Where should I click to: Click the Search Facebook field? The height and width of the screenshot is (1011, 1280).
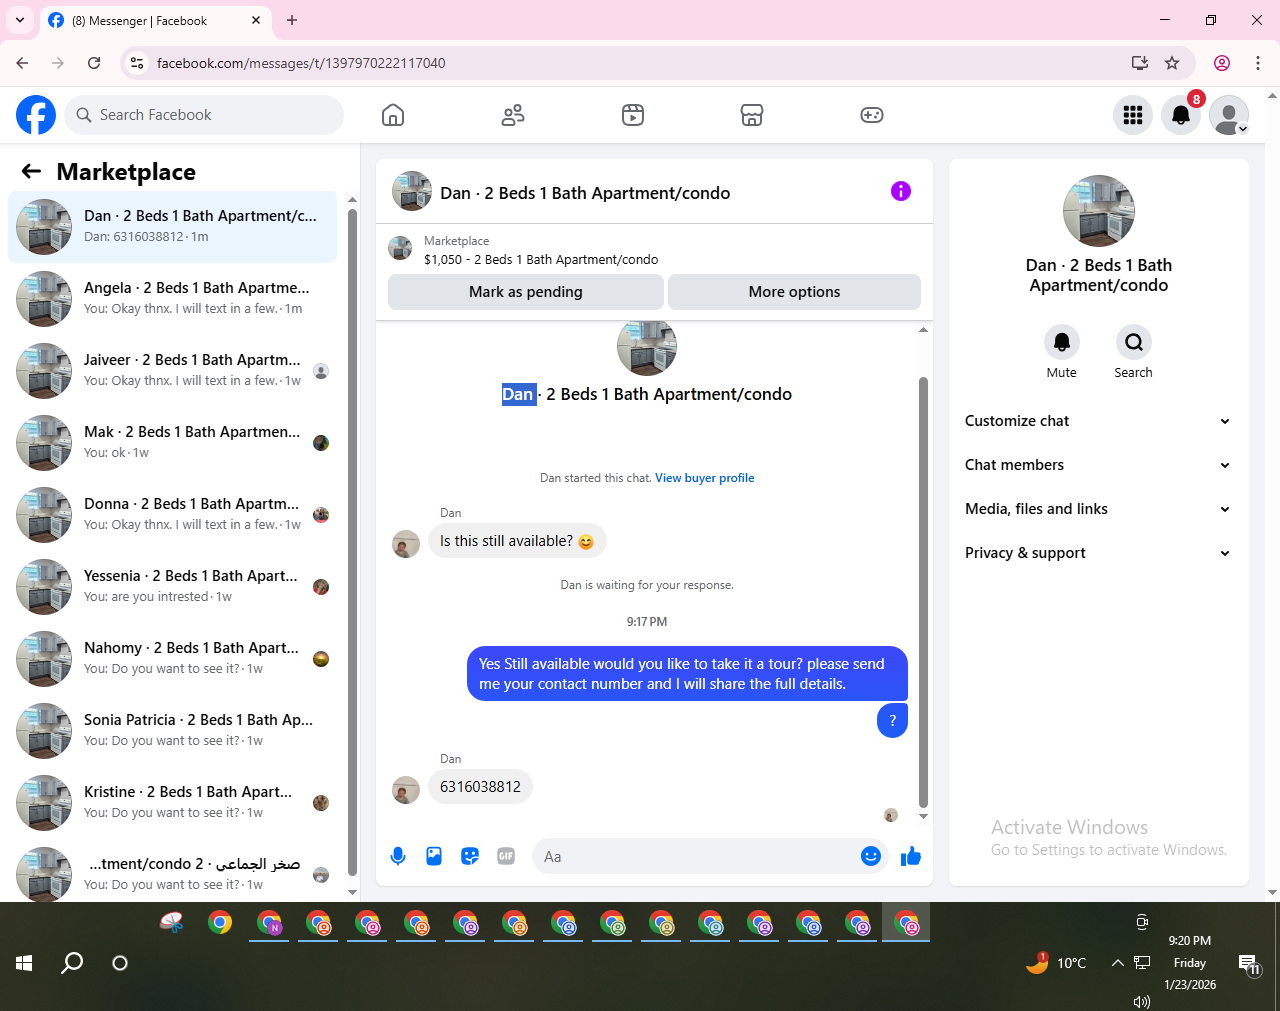pyautogui.click(x=204, y=115)
